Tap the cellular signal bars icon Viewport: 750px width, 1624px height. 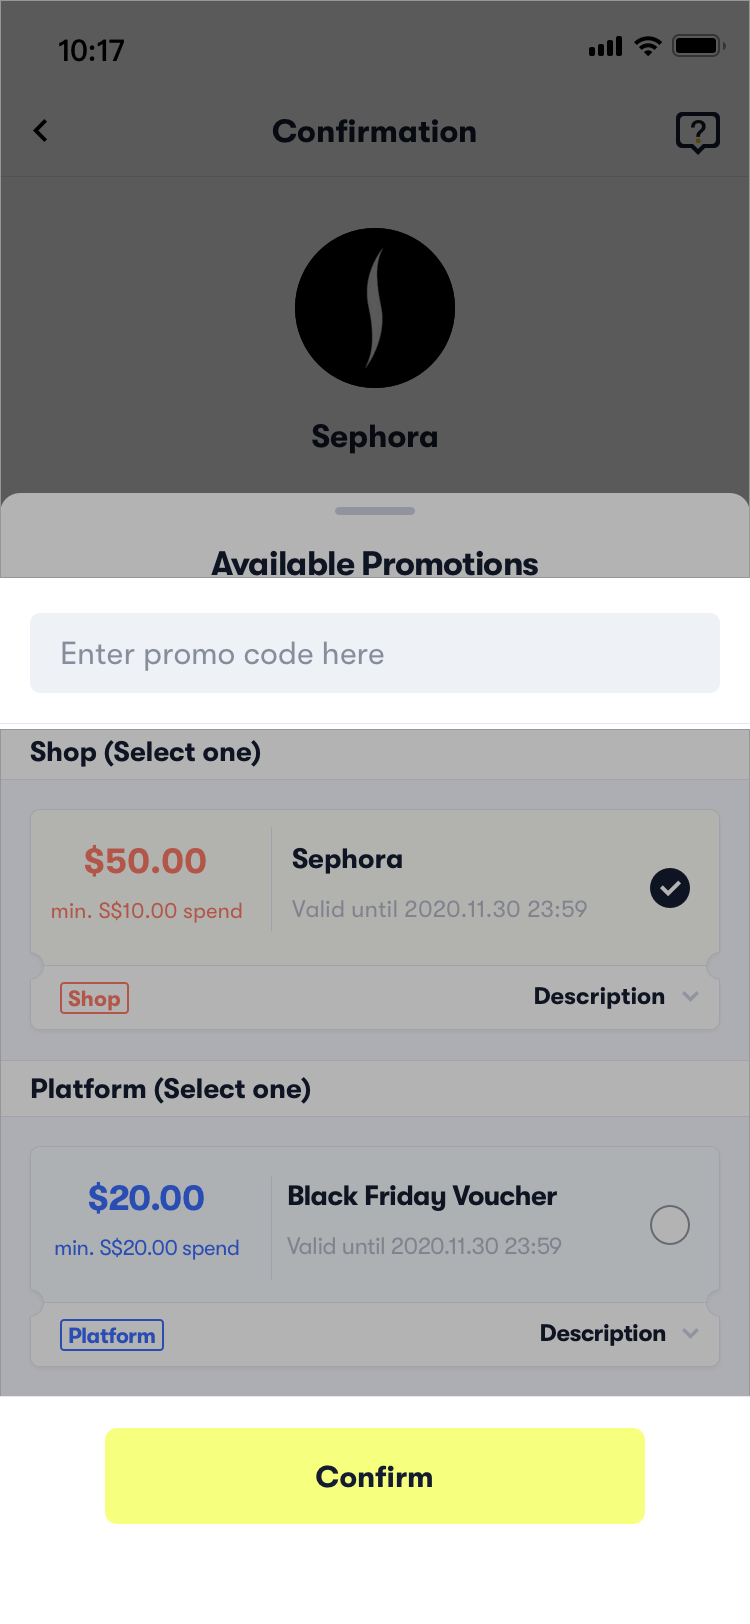click(x=605, y=47)
